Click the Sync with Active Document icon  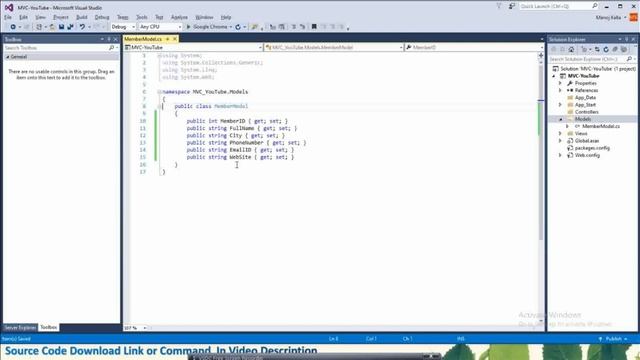597,49
